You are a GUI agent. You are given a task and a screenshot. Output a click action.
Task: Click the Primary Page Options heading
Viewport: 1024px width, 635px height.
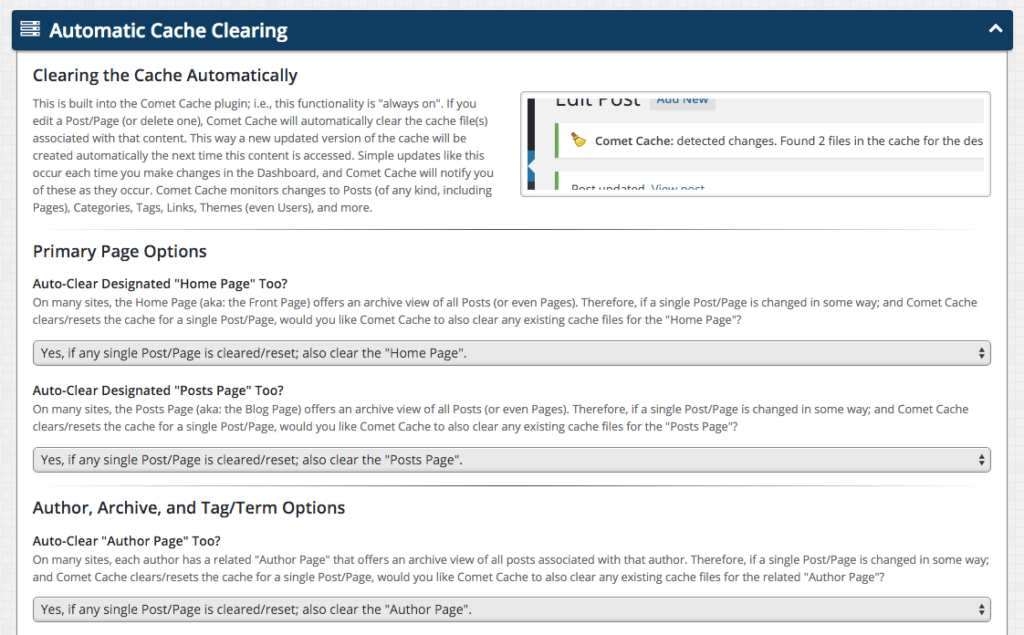[x=120, y=251]
